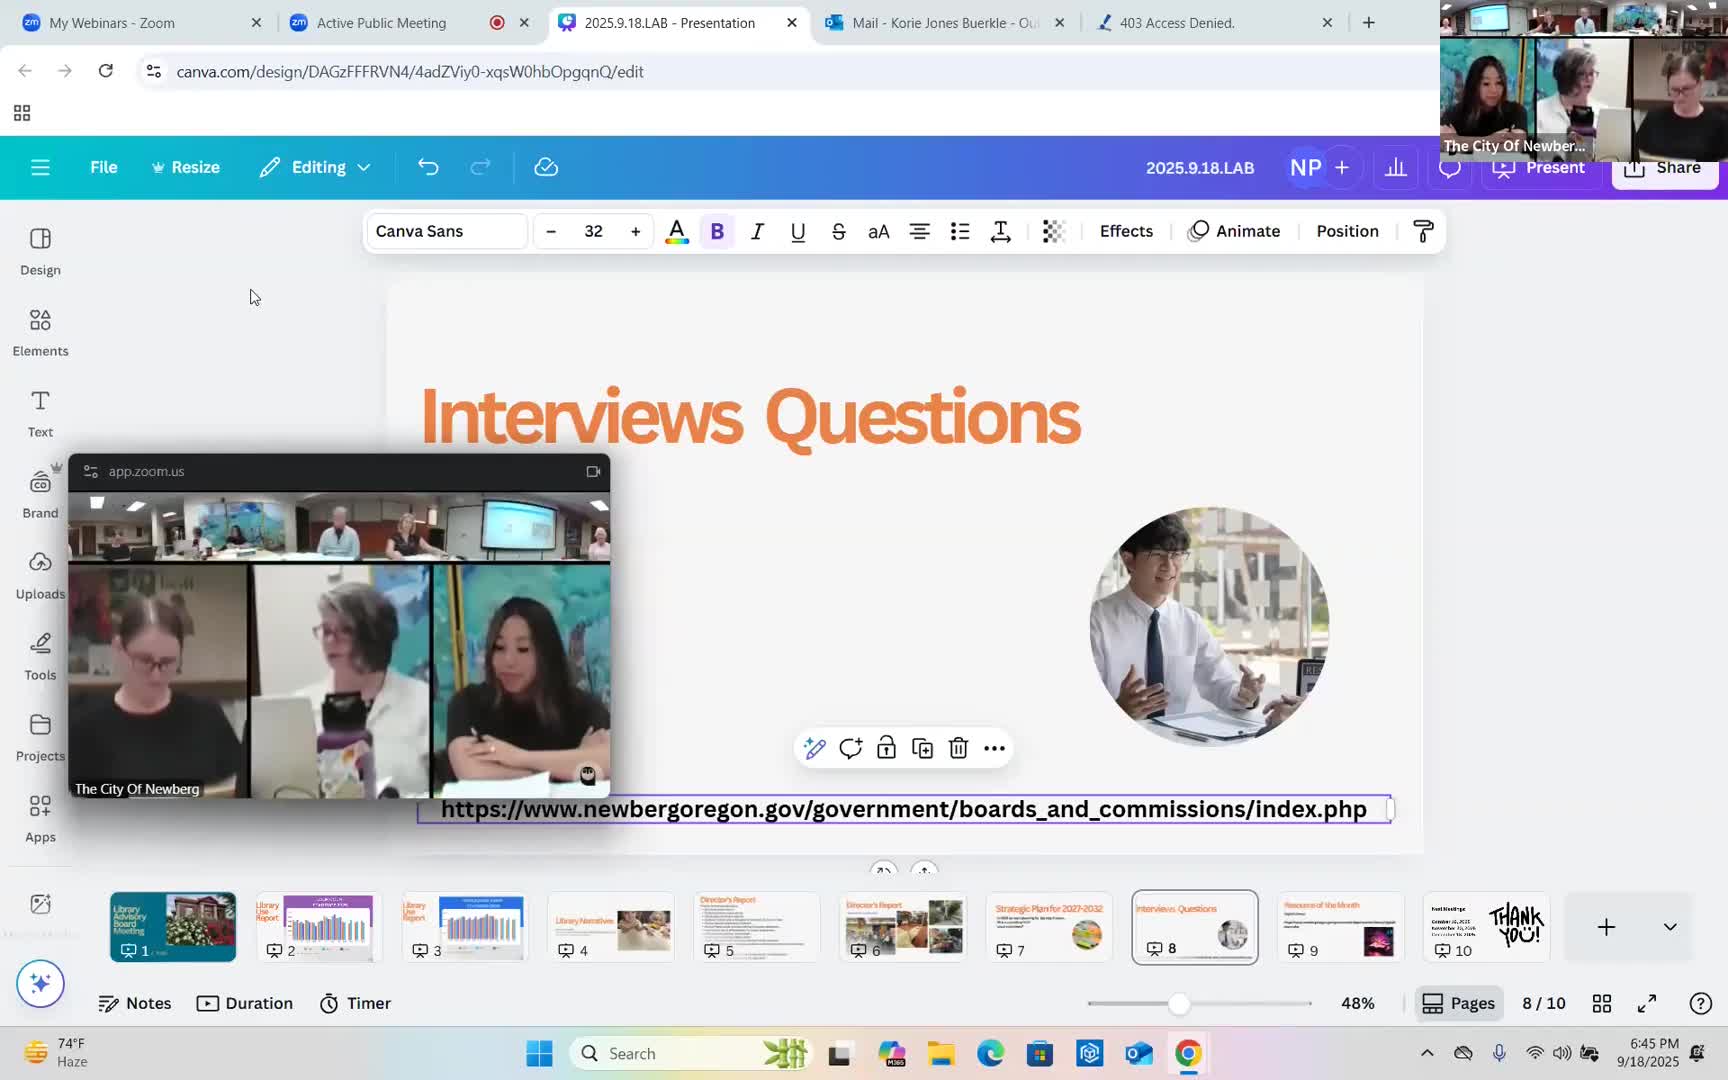Expand the add page options chevron

click(1670, 927)
